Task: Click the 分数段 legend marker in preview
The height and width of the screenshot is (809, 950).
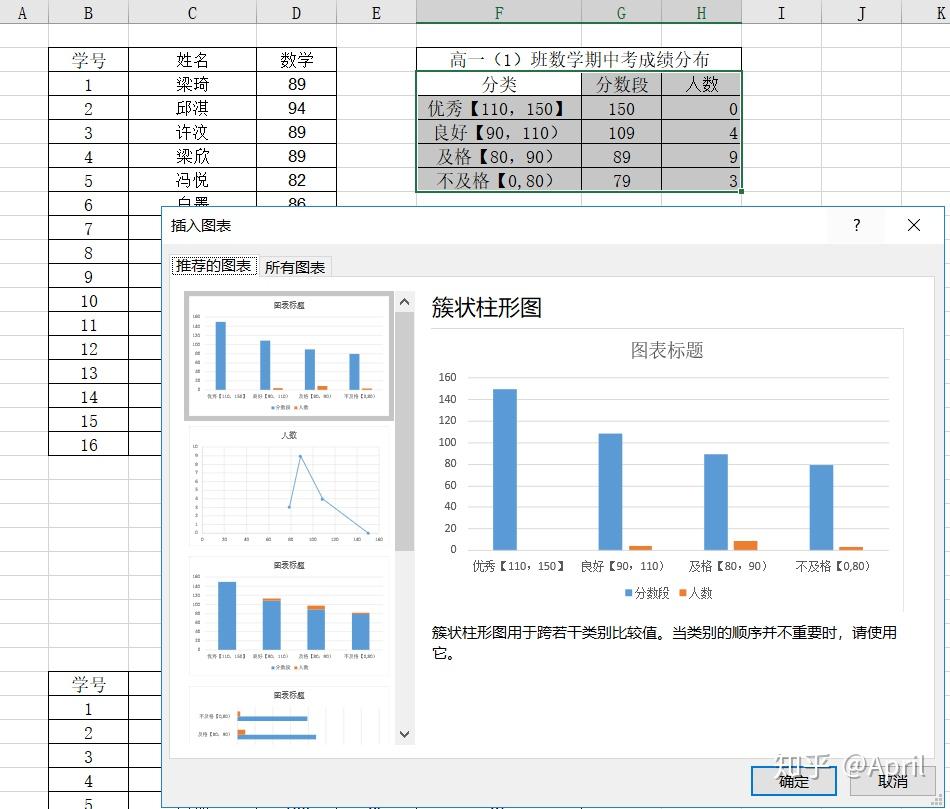Action: point(625,592)
